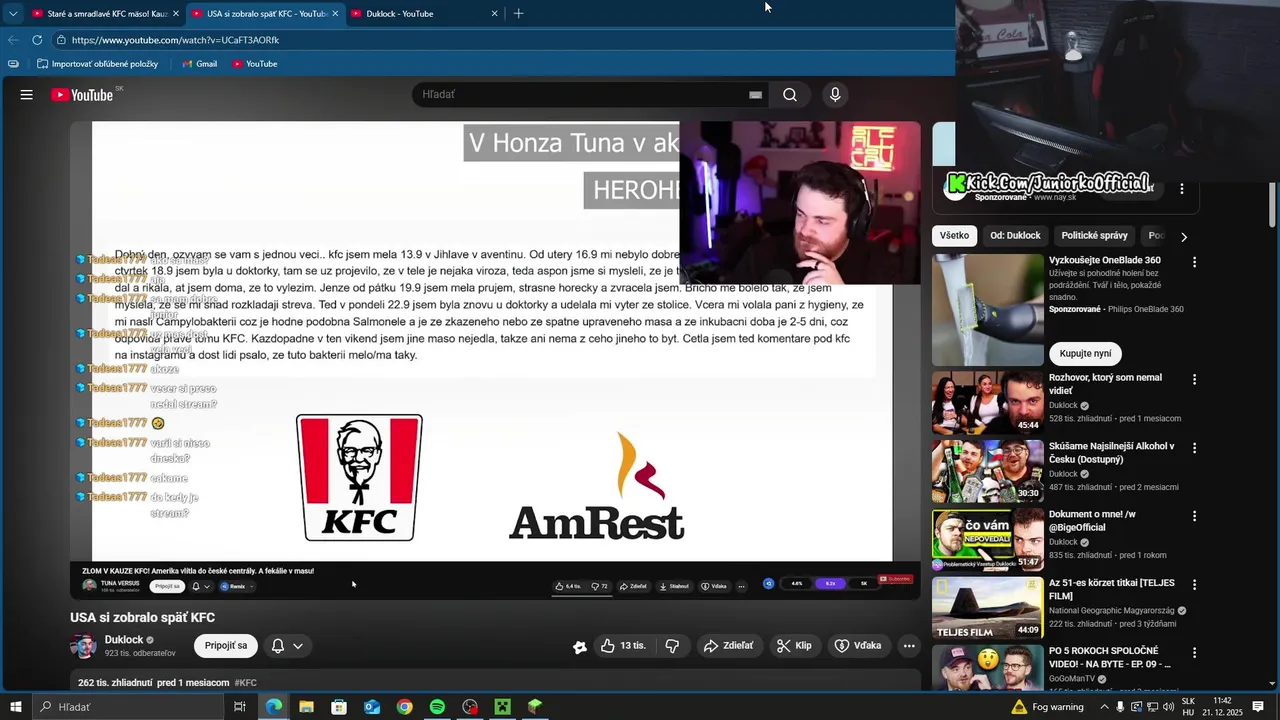Close the USA si zobralo späť KFC tab
The height and width of the screenshot is (720, 1280).
click(x=335, y=14)
